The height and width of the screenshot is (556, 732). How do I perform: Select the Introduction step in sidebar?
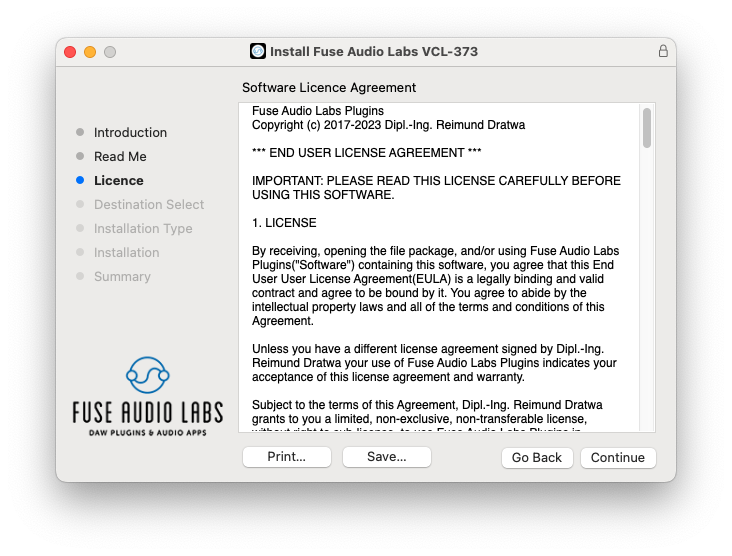[x=130, y=133]
